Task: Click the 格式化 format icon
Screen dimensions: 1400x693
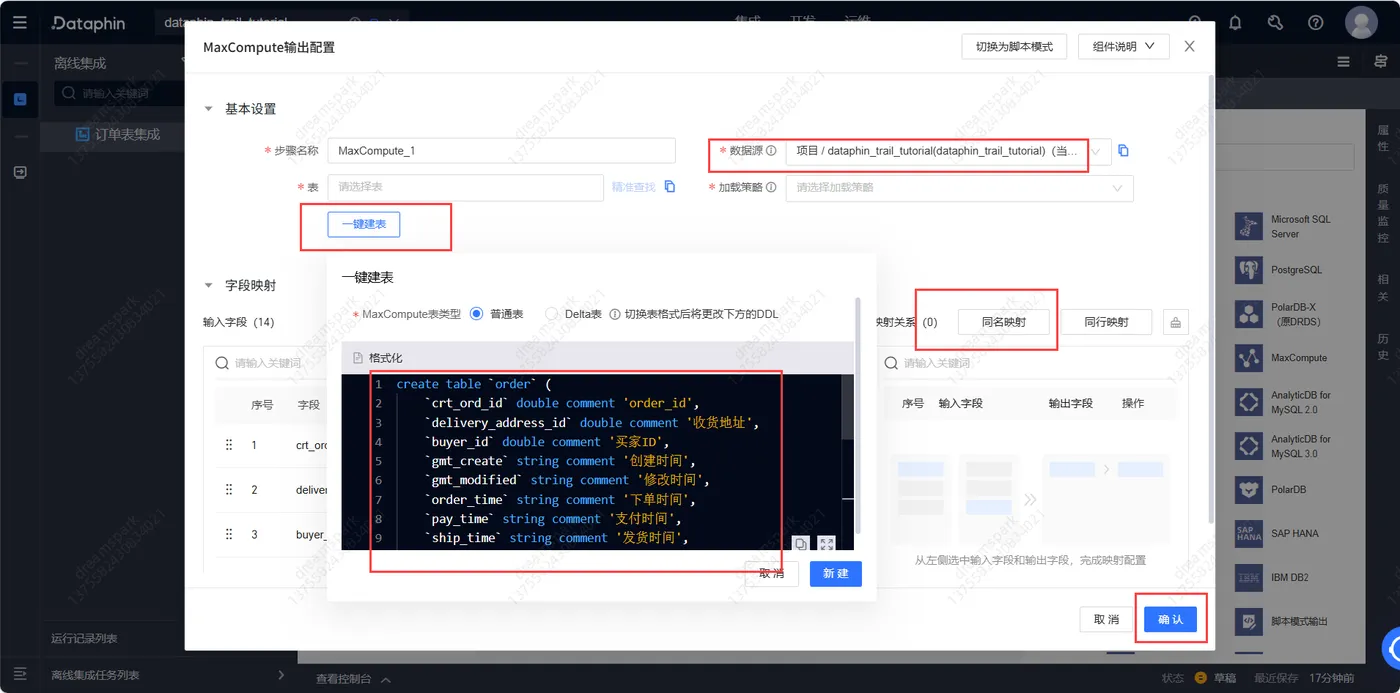Action: 358,358
